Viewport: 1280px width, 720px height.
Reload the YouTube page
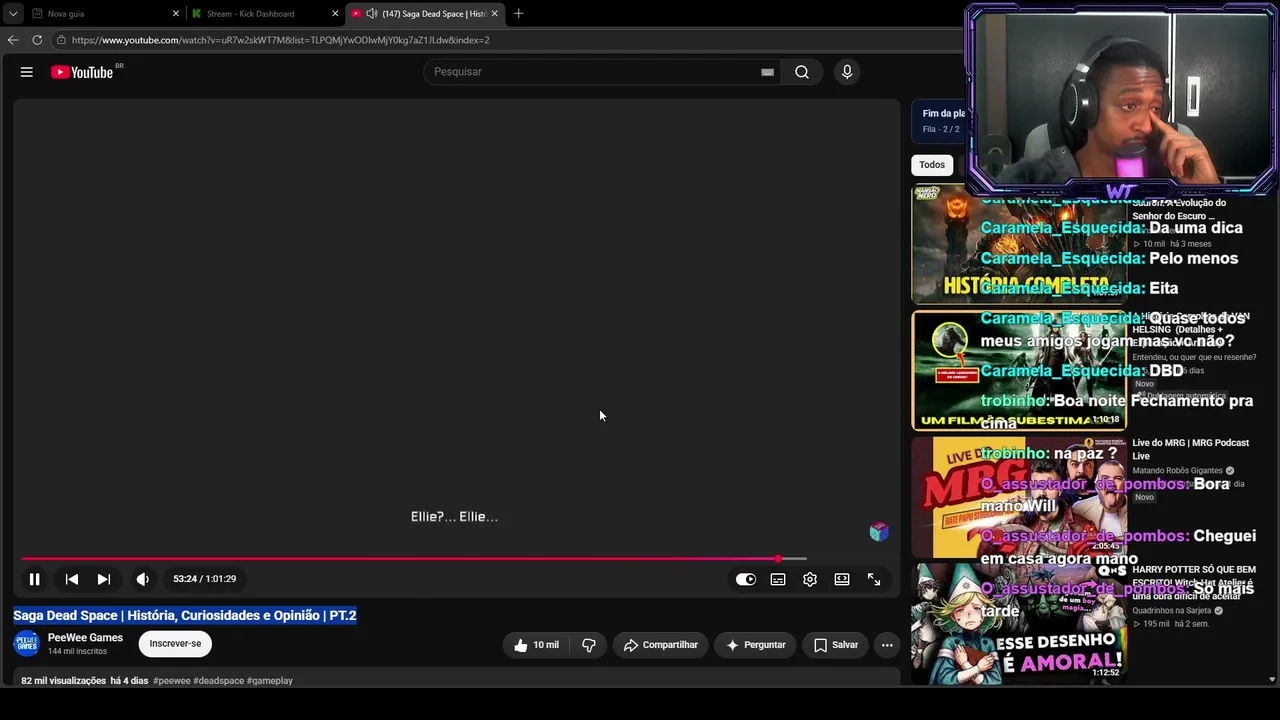[37, 40]
